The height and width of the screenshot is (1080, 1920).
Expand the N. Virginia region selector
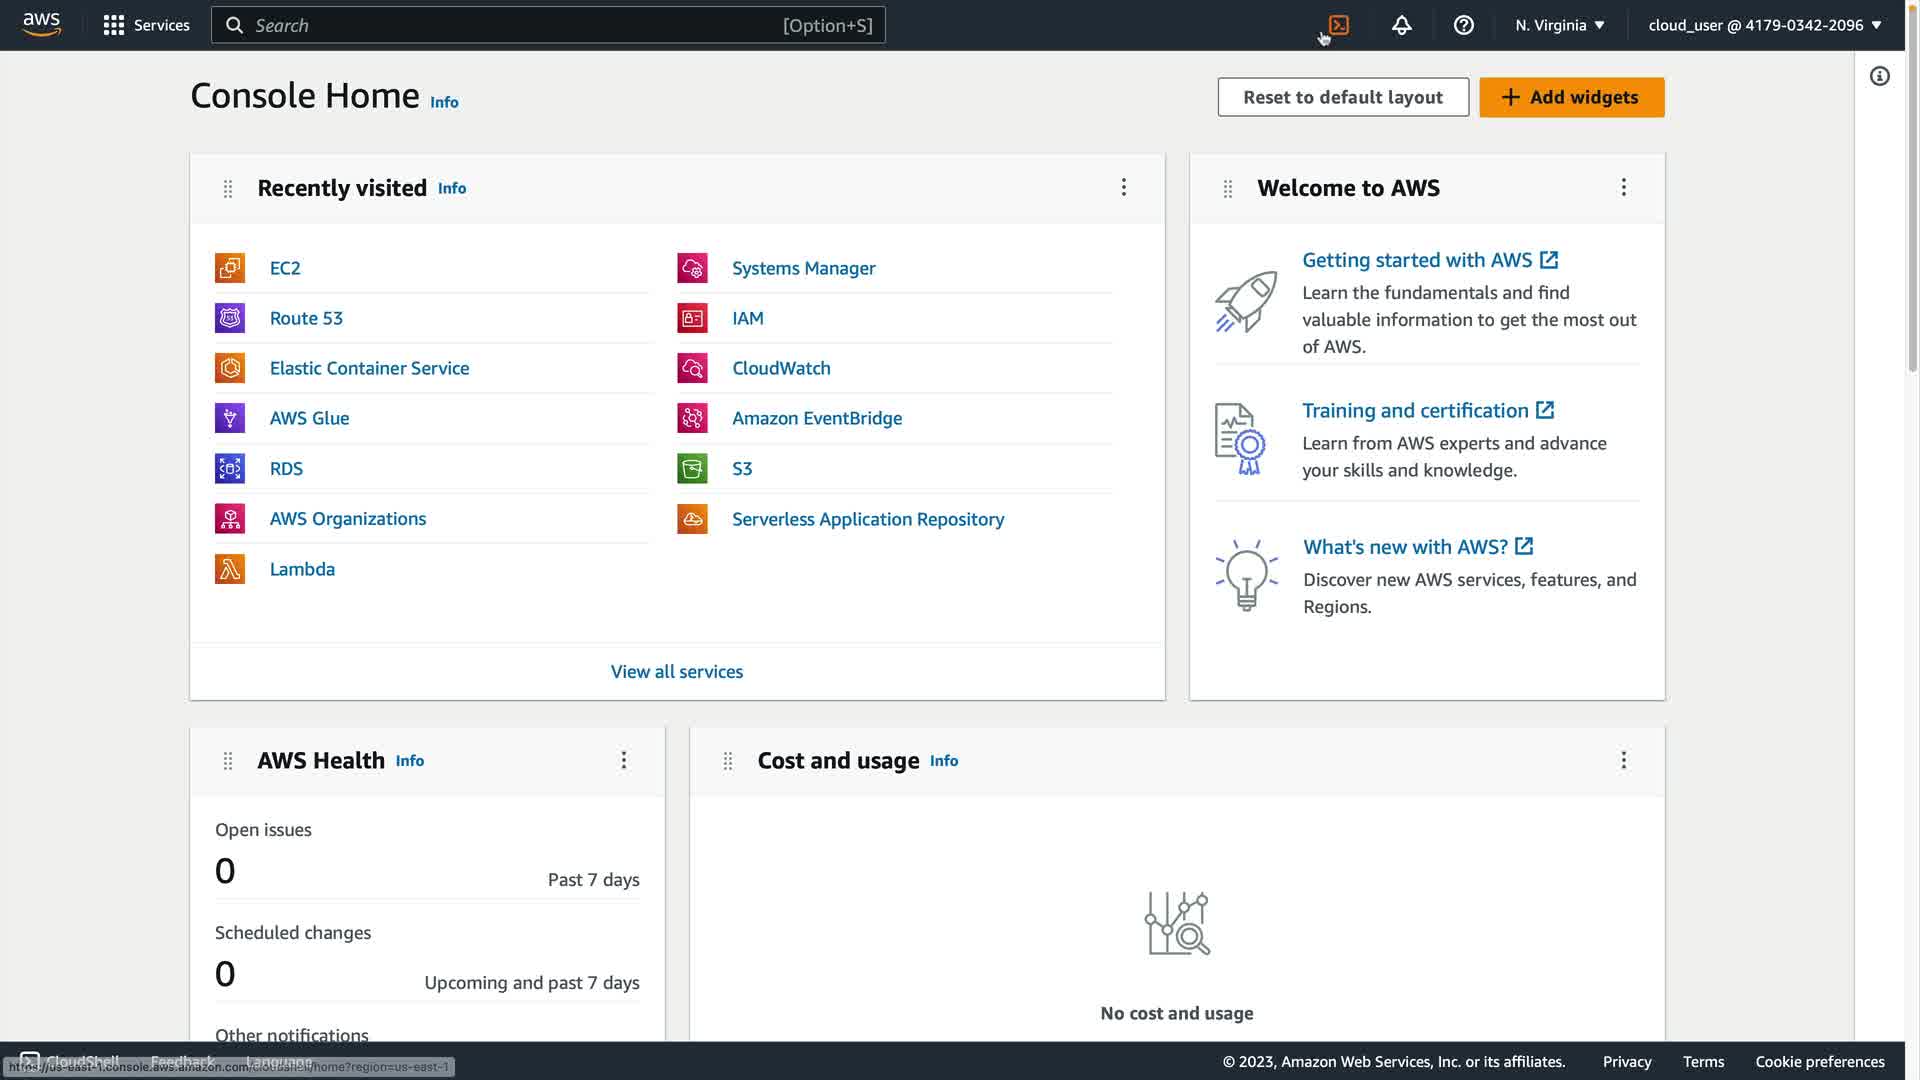(x=1559, y=25)
